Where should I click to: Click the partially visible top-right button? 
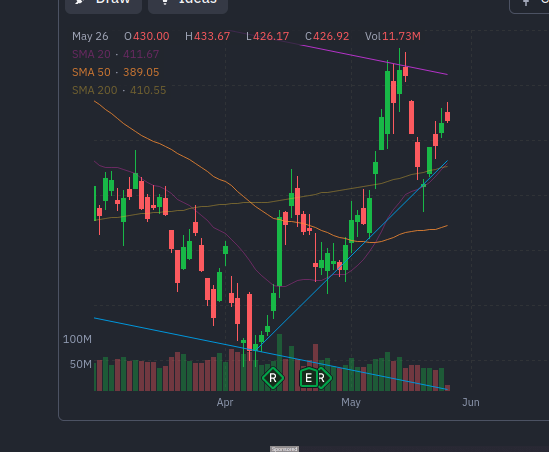(529, 4)
